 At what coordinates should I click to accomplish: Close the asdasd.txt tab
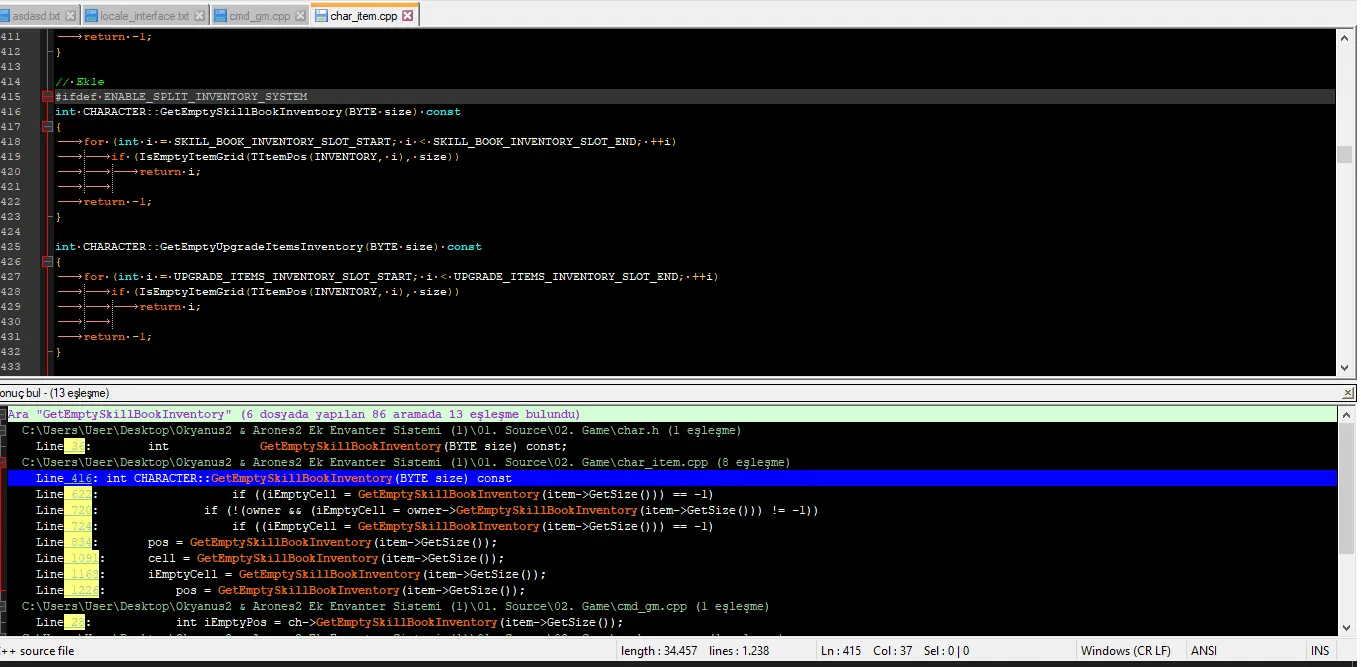pos(70,16)
